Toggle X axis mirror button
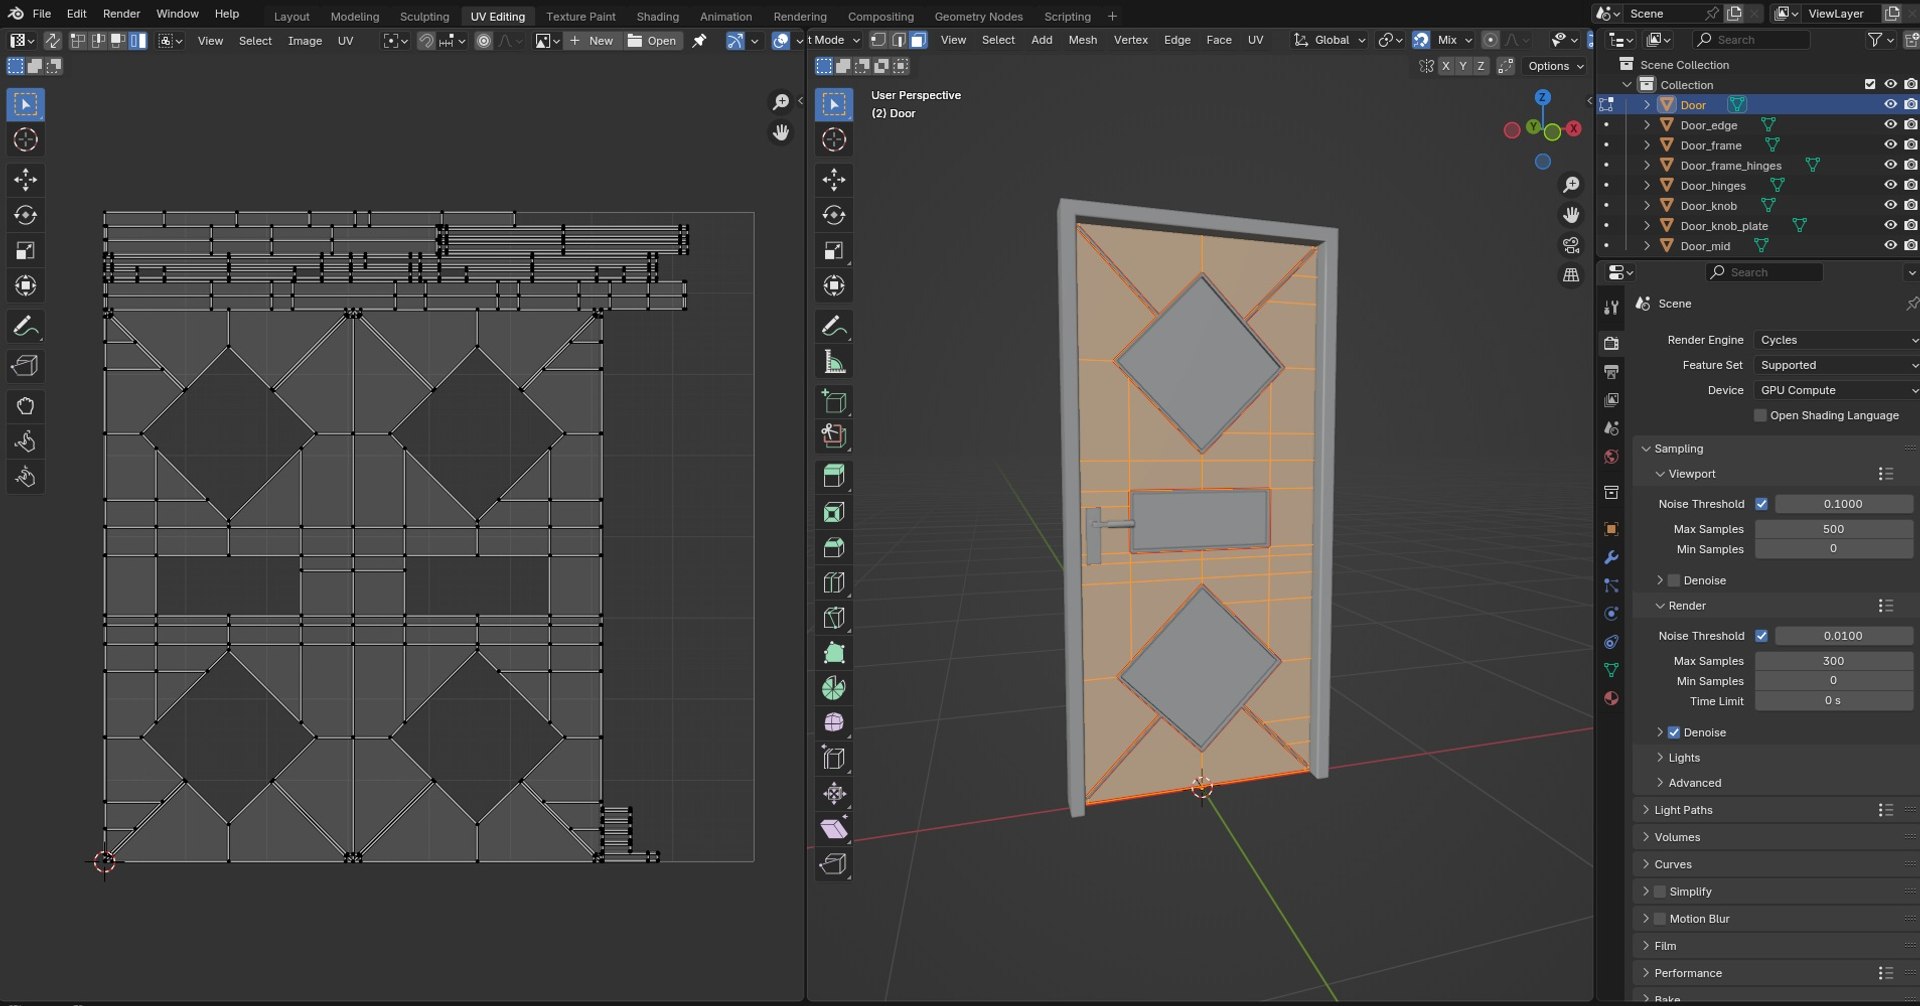The width and height of the screenshot is (1920, 1006). click(1445, 66)
